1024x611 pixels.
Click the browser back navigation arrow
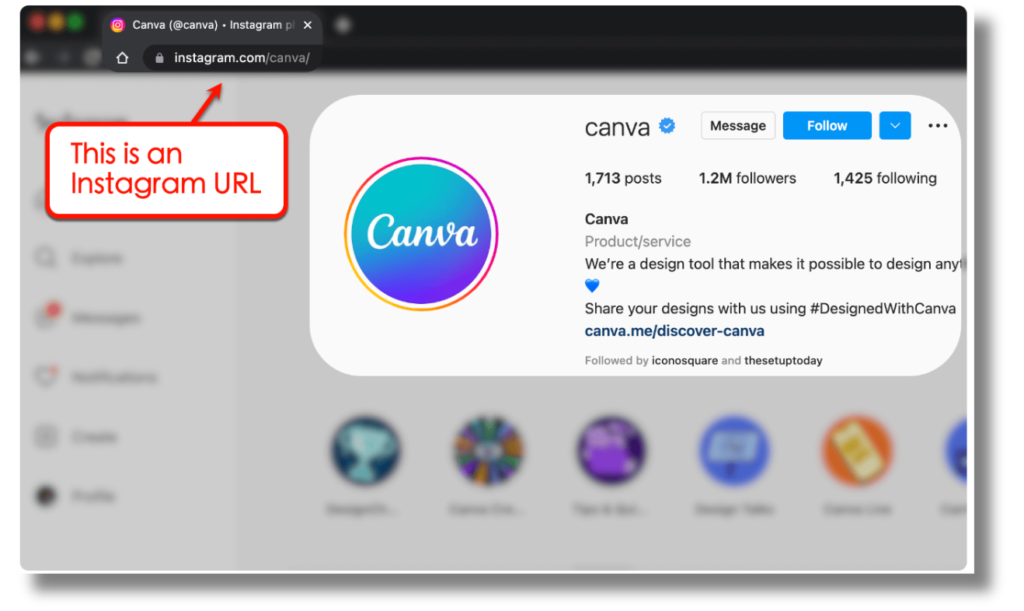coord(30,57)
